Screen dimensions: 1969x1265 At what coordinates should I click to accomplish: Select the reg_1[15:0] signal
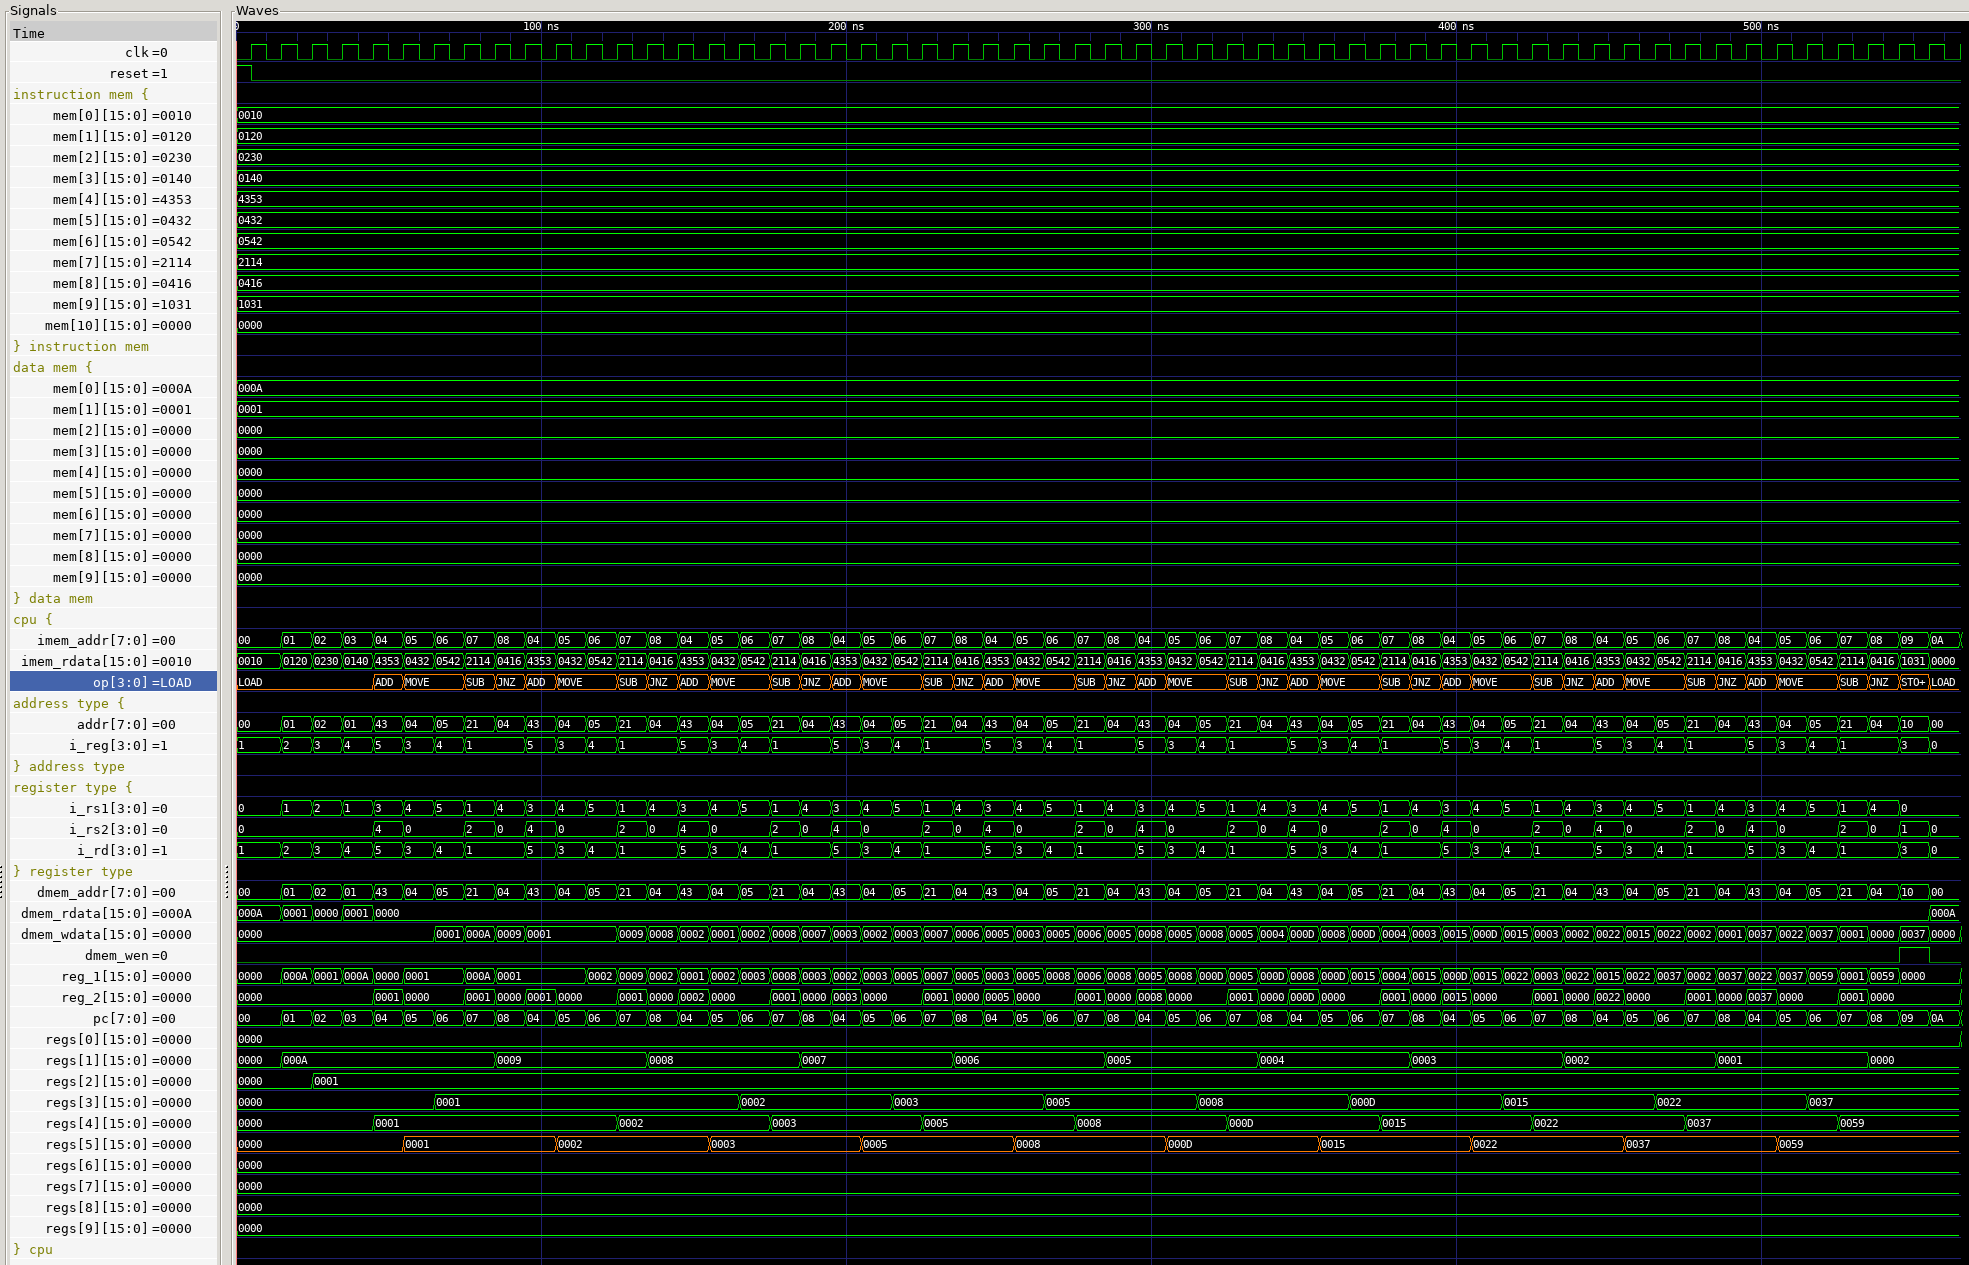(x=113, y=976)
